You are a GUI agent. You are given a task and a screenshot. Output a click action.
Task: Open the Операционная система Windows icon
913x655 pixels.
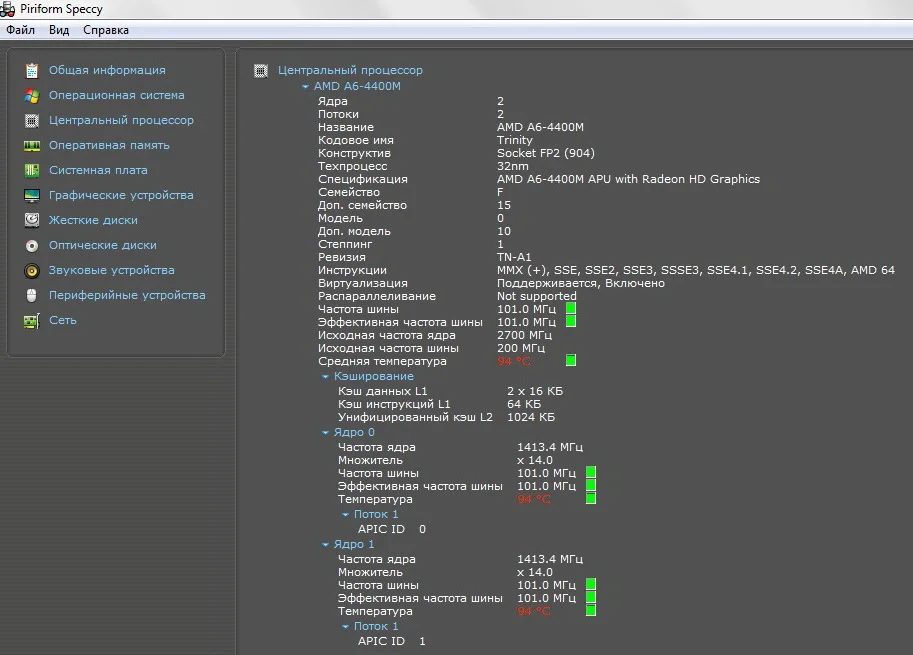pyautogui.click(x=32, y=96)
